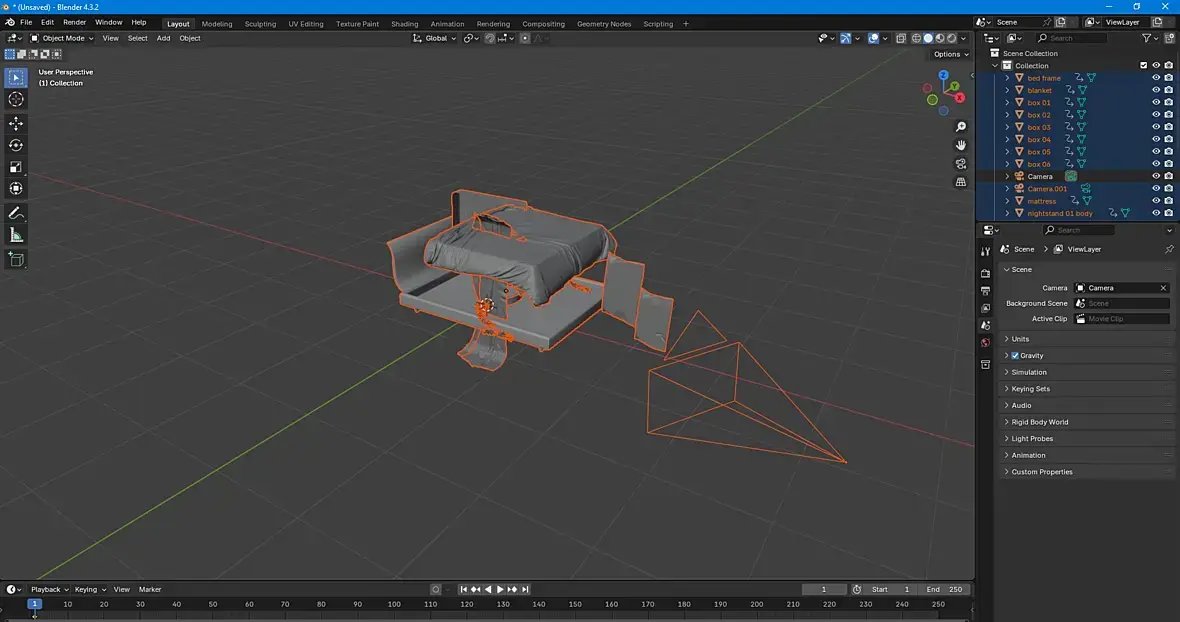
Task: Hide the blanket object in viewport
Action: coord(1156,90)
